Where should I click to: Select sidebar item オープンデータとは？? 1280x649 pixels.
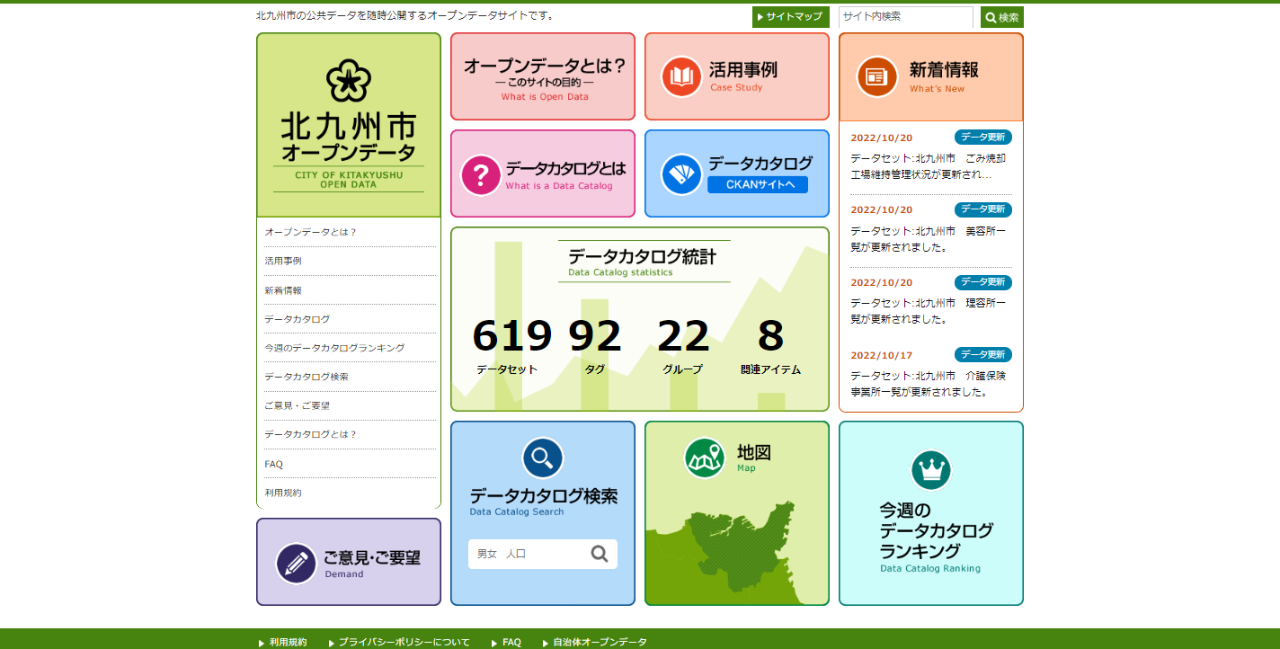[x=348, y=232]
